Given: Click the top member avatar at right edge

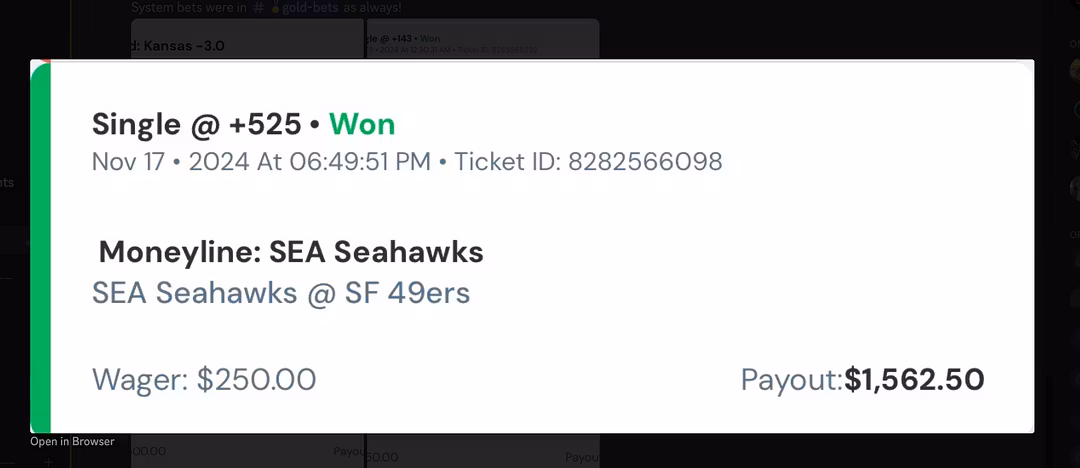Looking at the screenshot, I should [x=1074, y=70].
